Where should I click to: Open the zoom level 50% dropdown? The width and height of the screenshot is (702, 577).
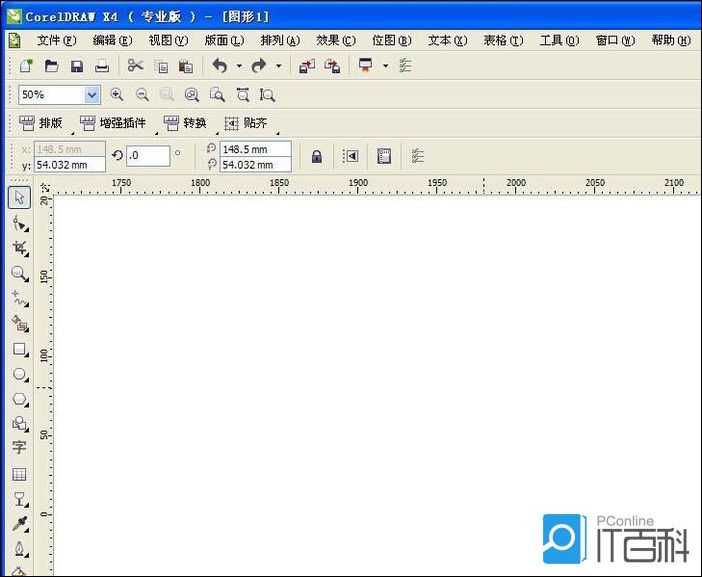[92, 95]
